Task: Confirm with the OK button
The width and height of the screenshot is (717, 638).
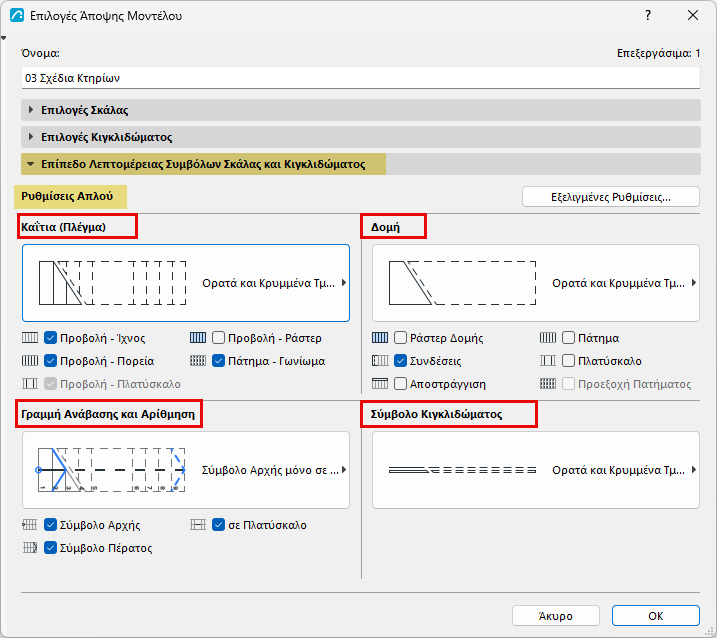Action: click(x=656, y=616)
